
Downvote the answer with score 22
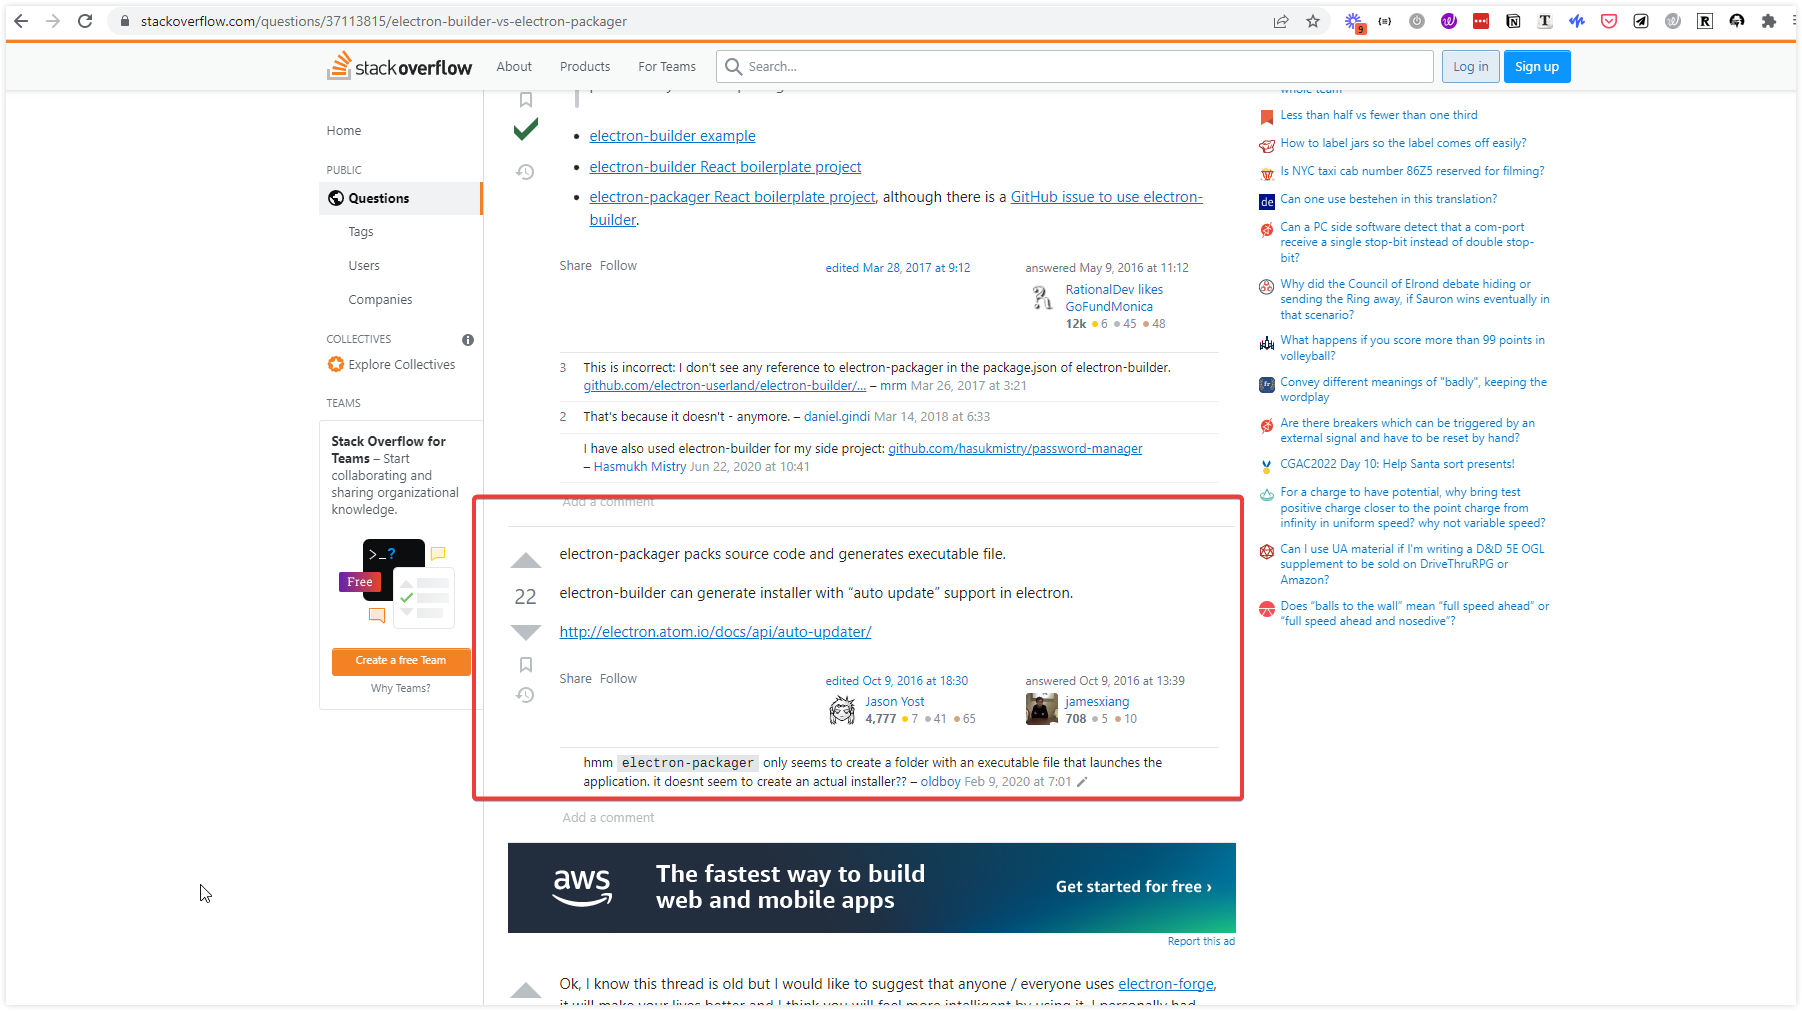point(526,632)
